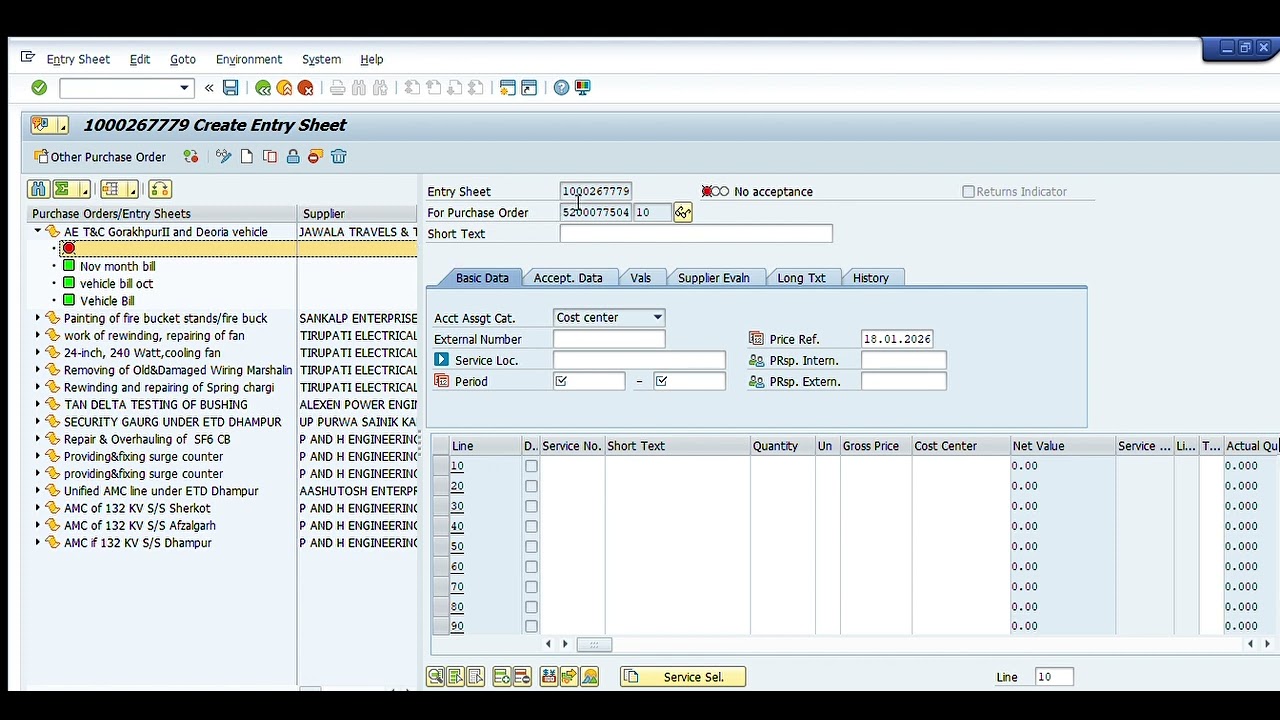
Task: Tick the deletion checkbox for line 60
Action: pos(531,566)
